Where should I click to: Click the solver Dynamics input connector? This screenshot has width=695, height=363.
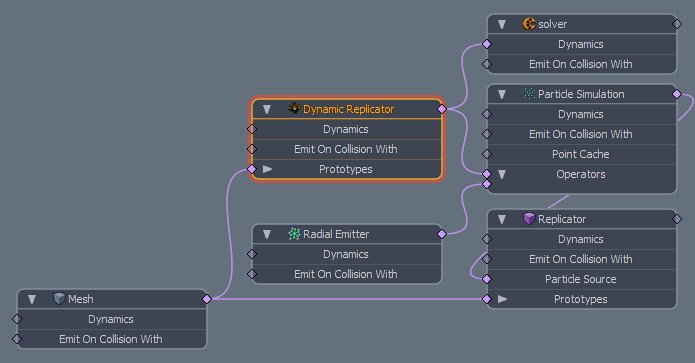487,44
